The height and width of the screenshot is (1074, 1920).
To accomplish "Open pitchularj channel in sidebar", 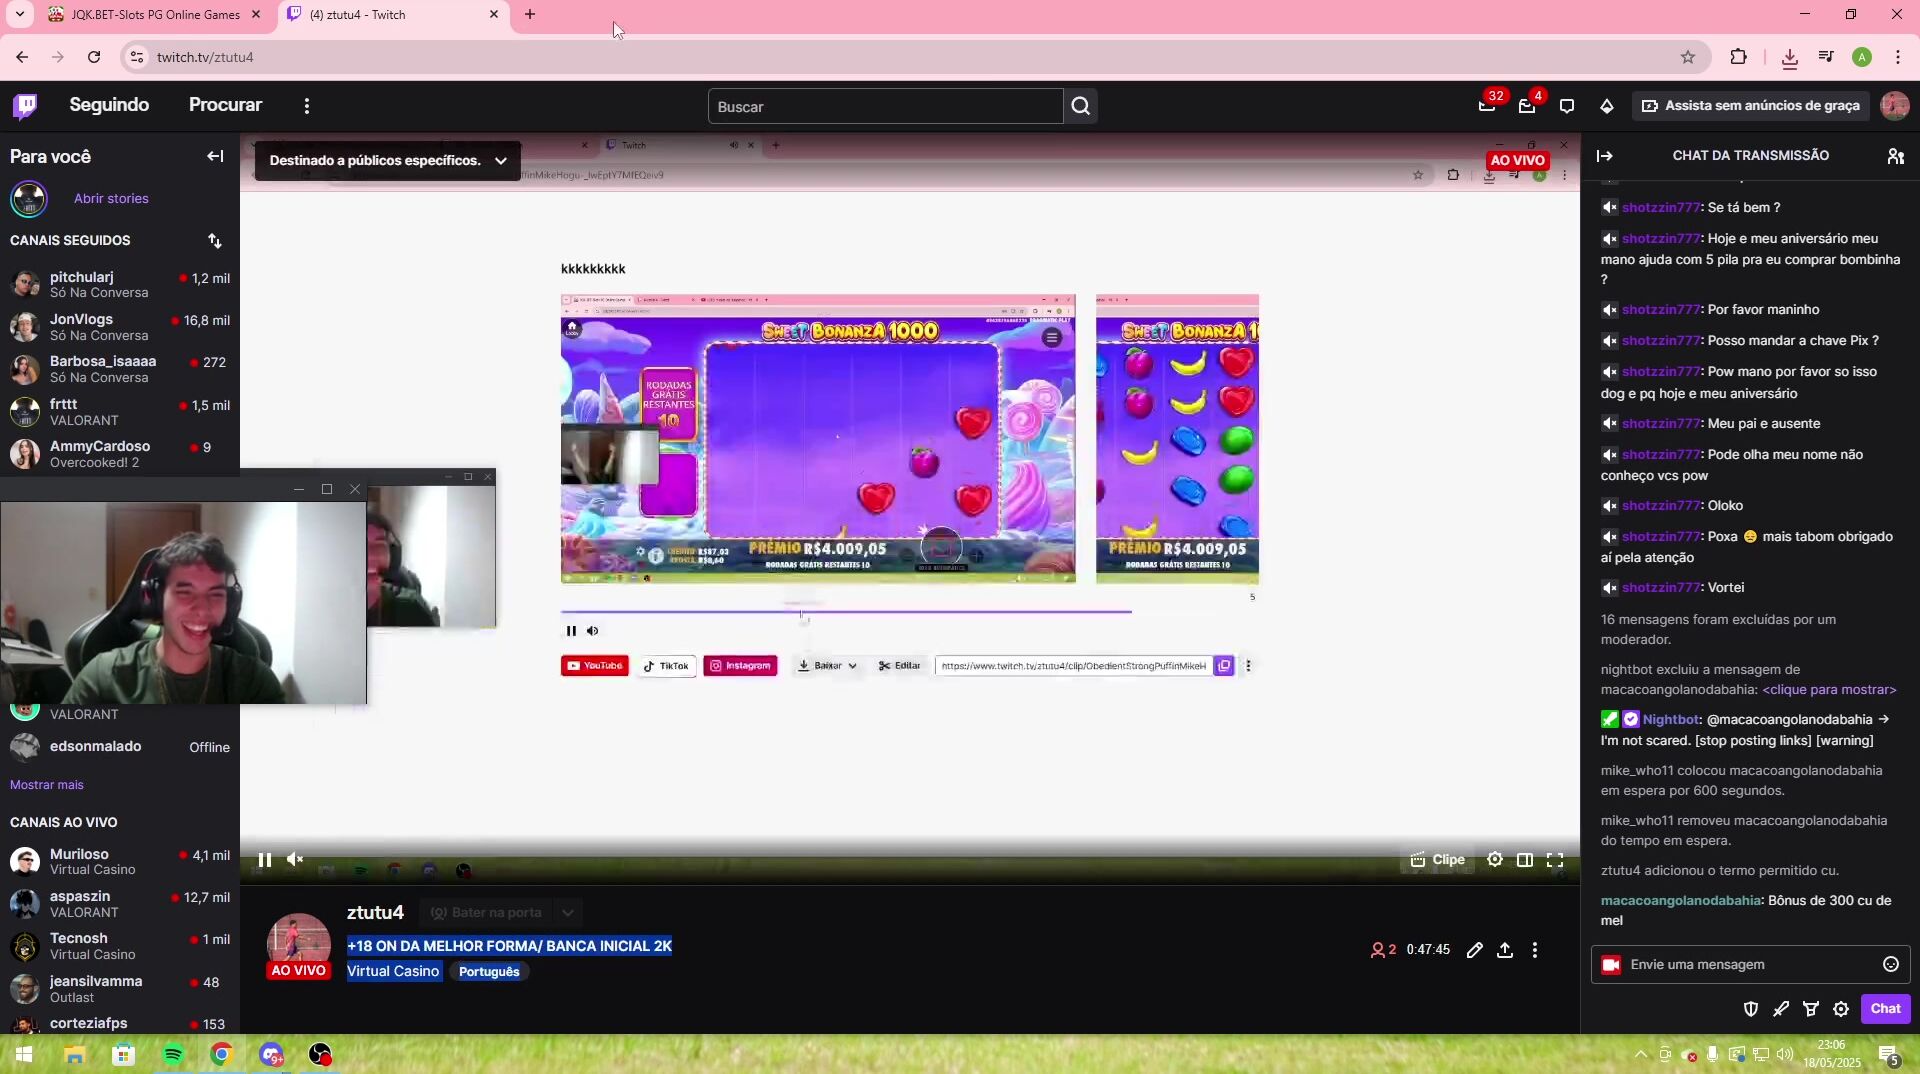I will coord(120,285).
